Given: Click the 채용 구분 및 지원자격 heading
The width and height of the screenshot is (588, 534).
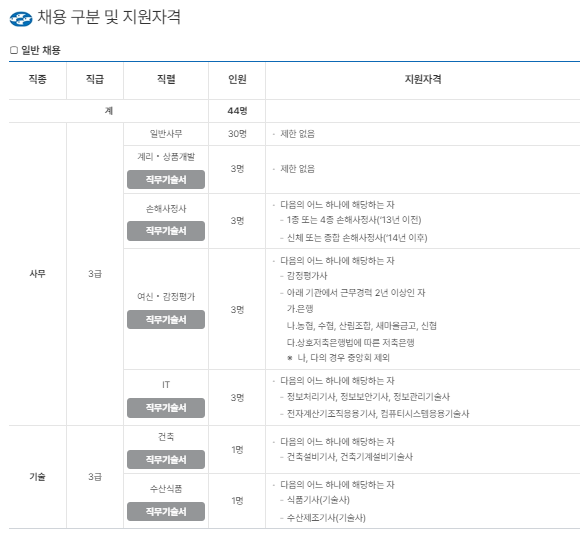Looking at the screenshot, I should tap(109, 17).
